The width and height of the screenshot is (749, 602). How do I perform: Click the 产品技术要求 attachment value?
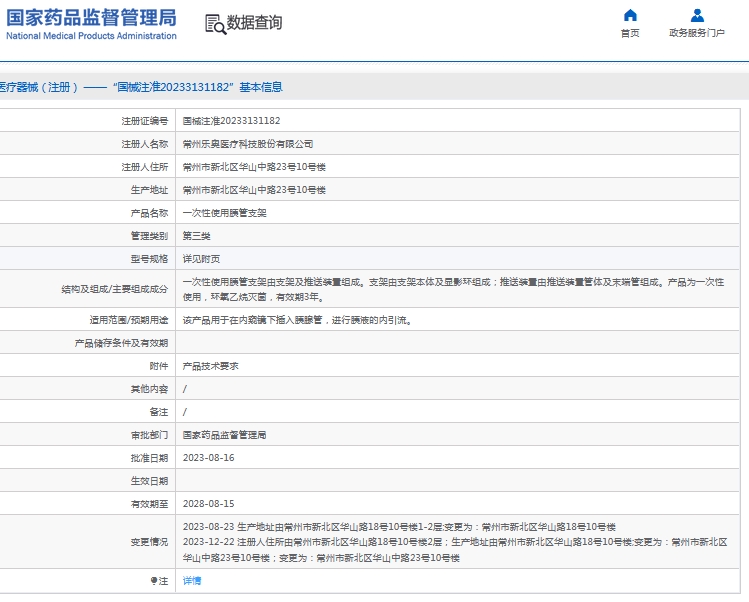[211, 366]
